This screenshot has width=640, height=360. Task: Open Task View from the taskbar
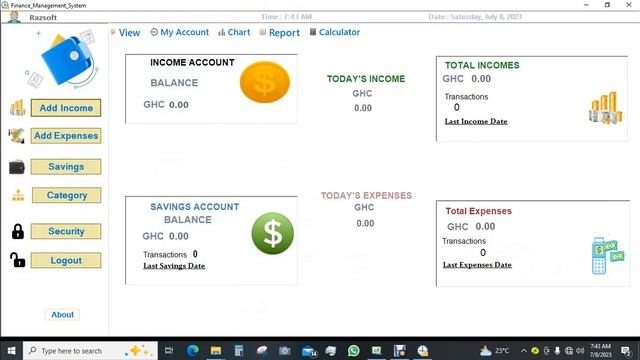tap(169, 351)
